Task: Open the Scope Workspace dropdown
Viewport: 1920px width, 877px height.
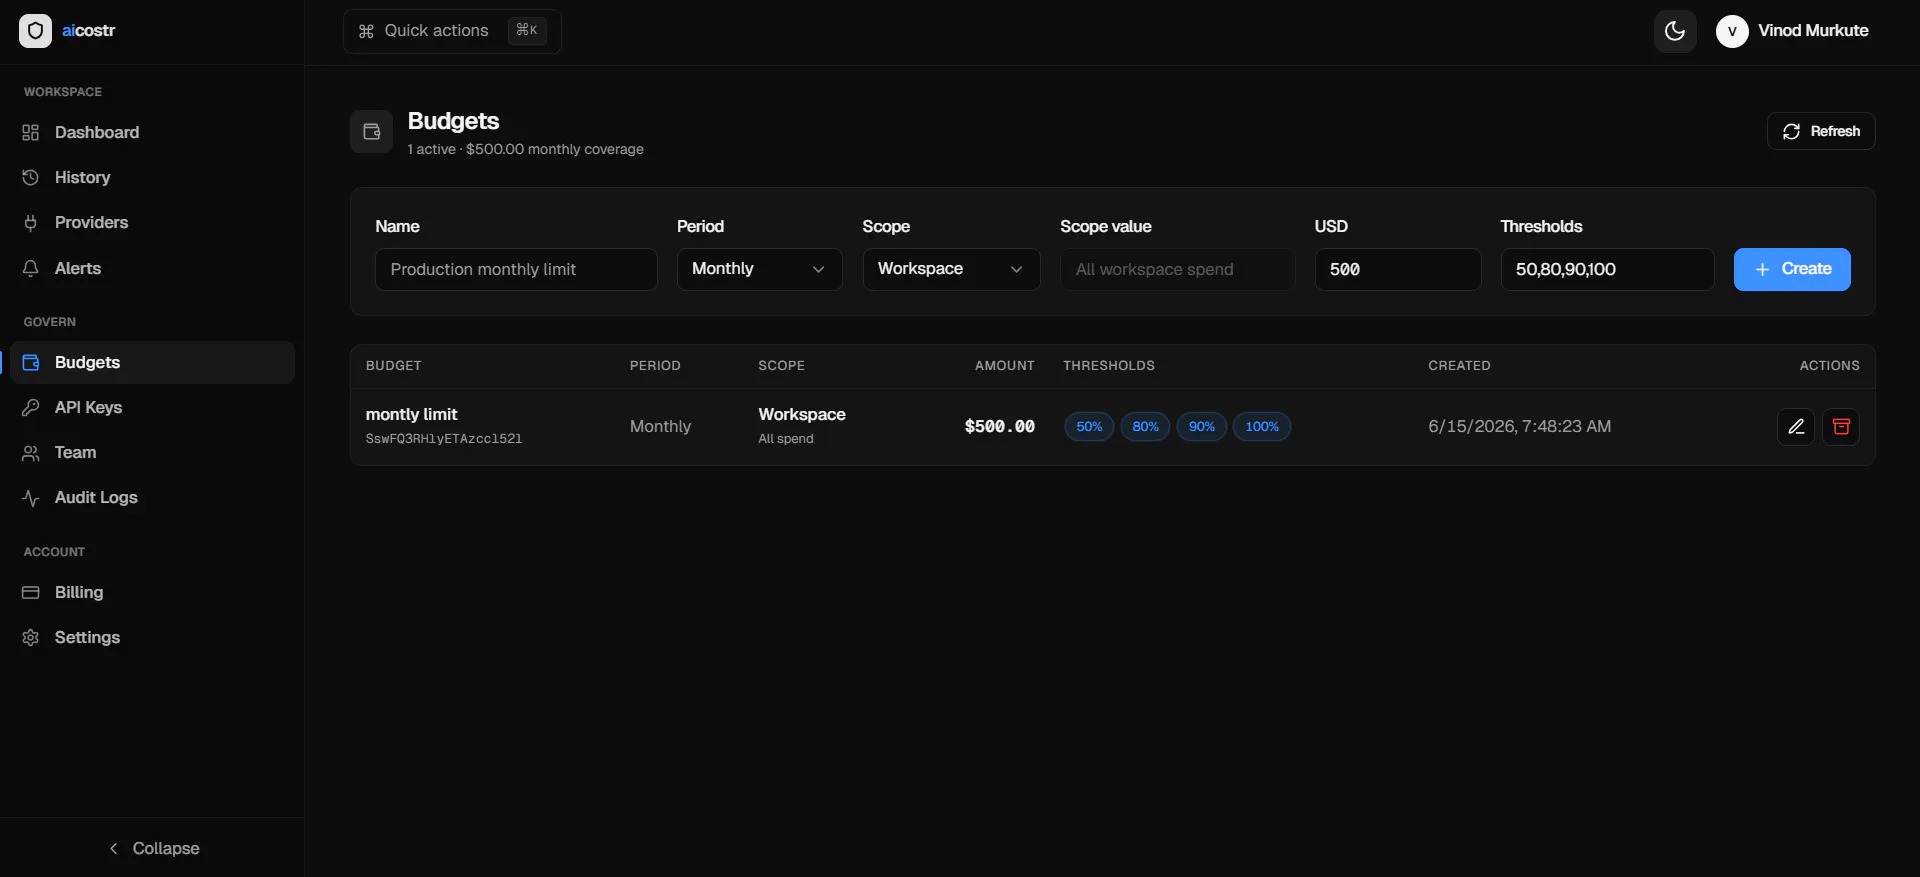Action: coord(951,269)
